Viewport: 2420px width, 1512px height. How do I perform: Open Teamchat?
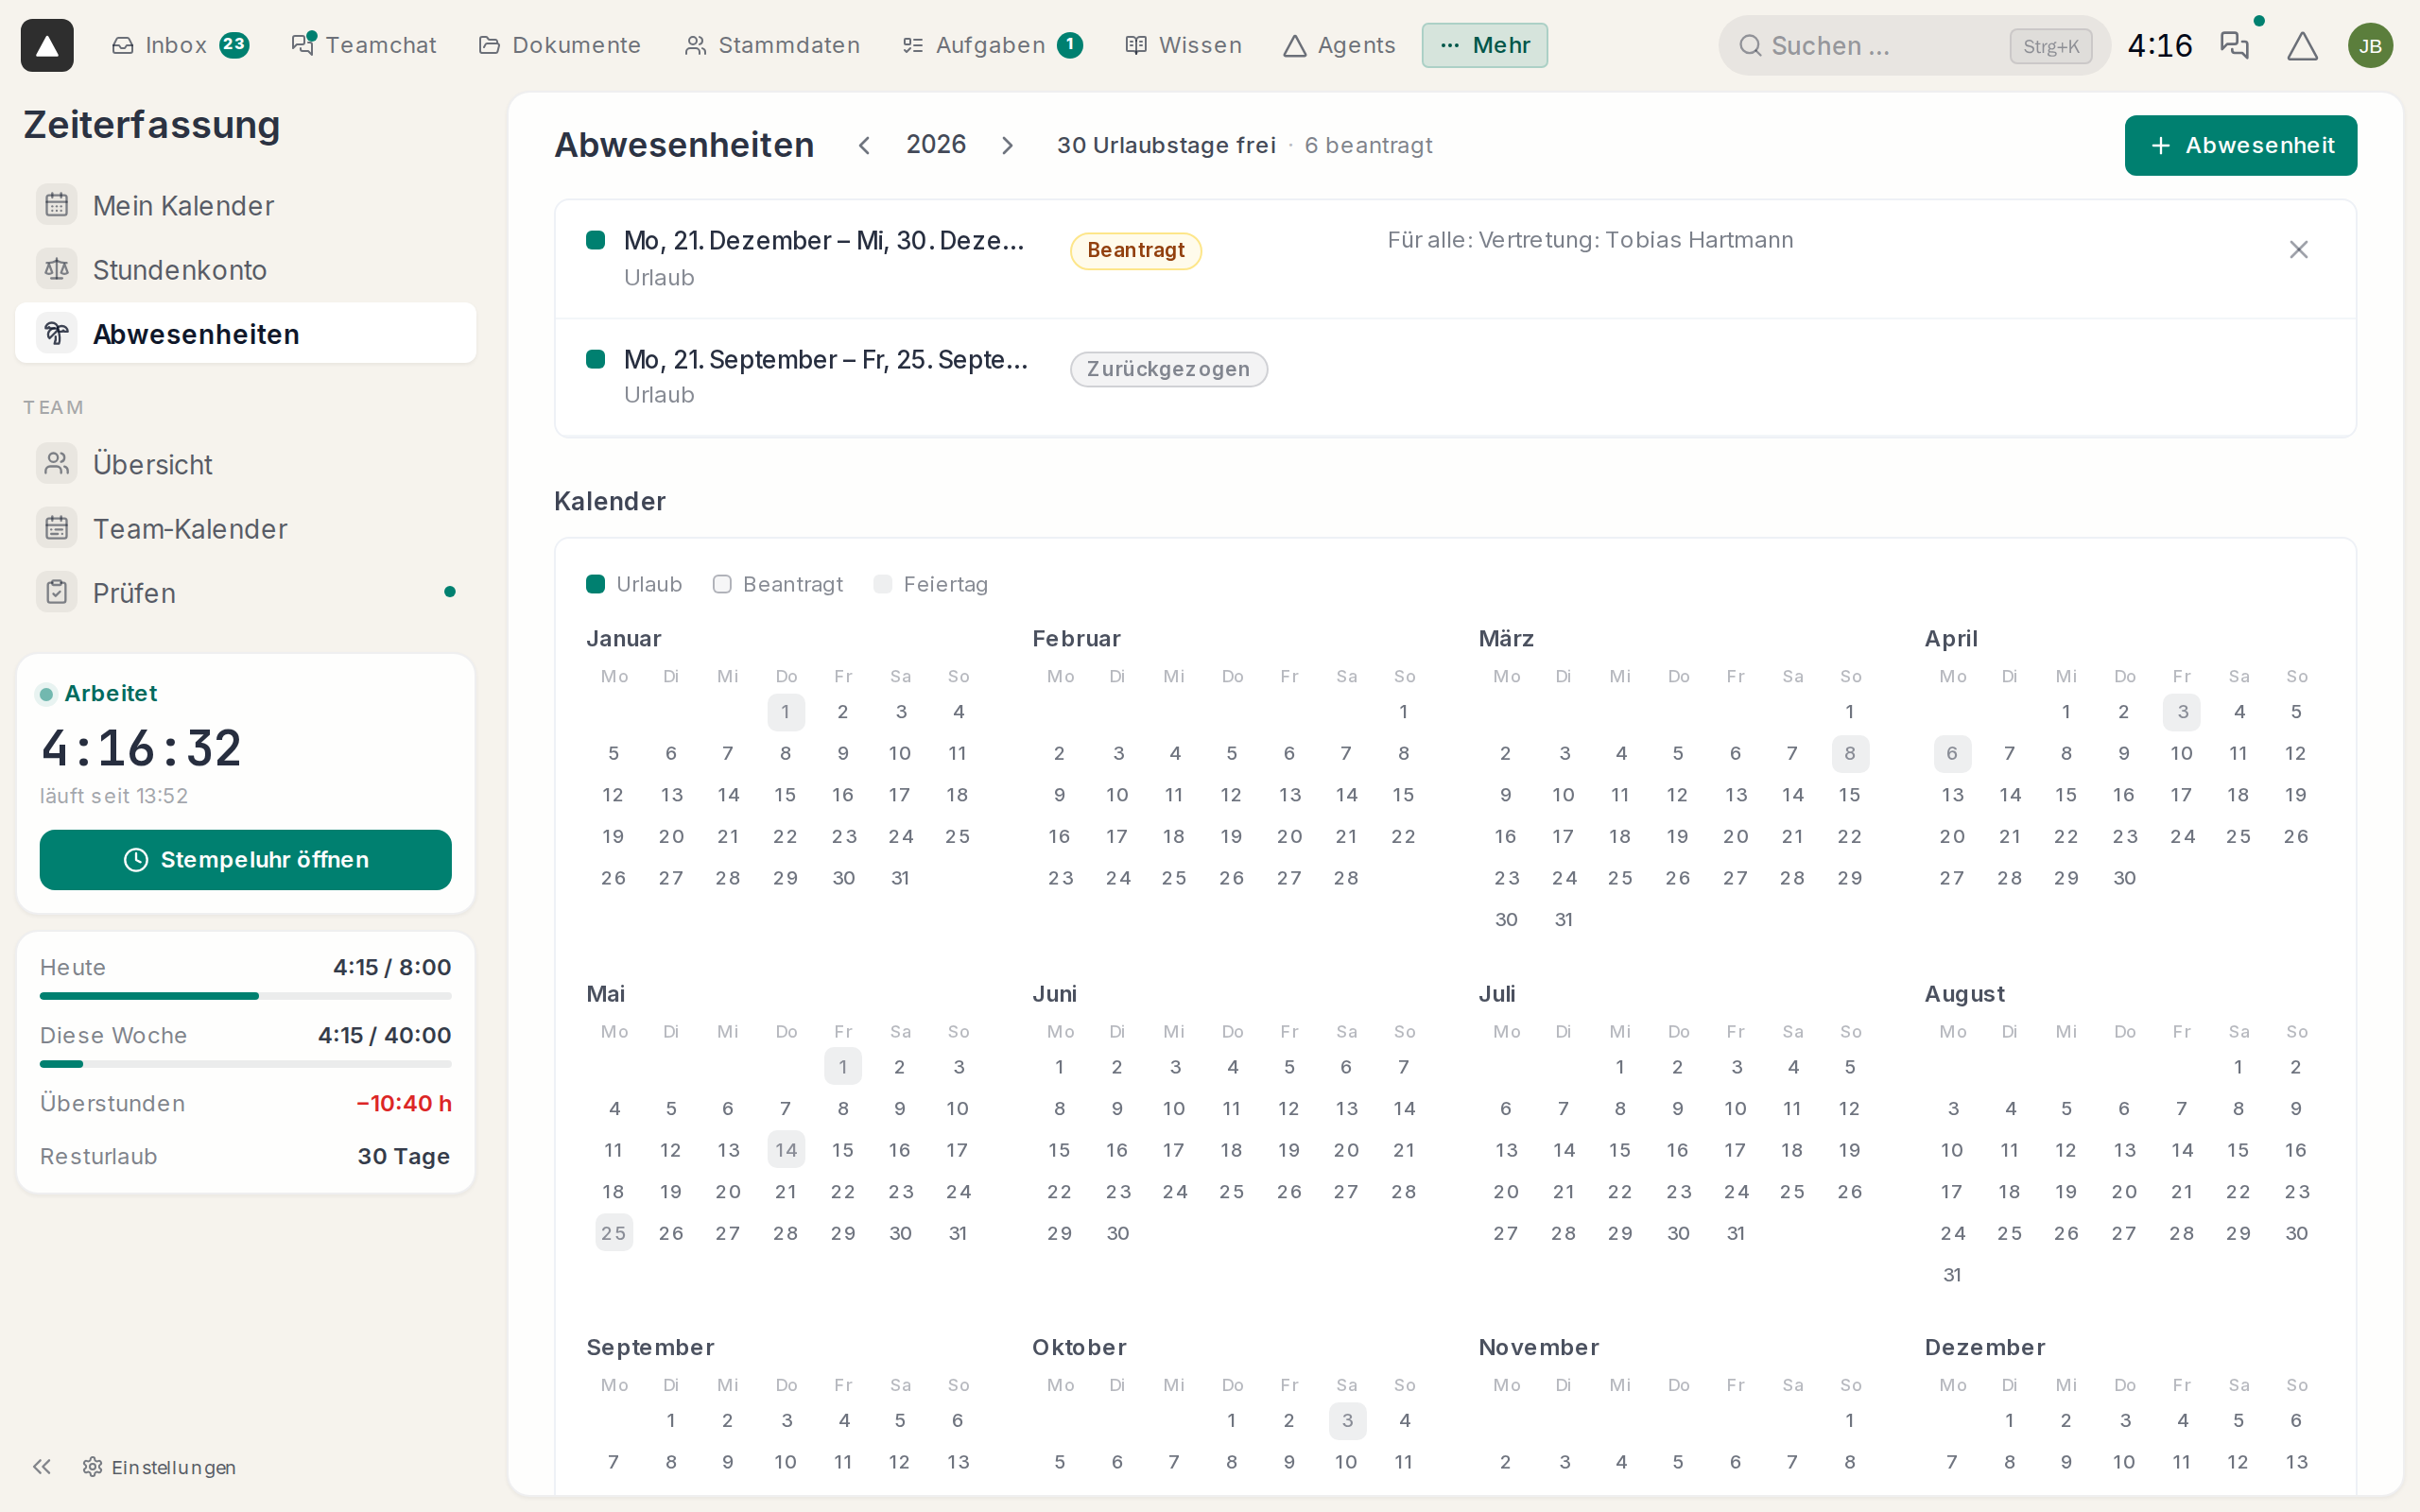(364, 45)
